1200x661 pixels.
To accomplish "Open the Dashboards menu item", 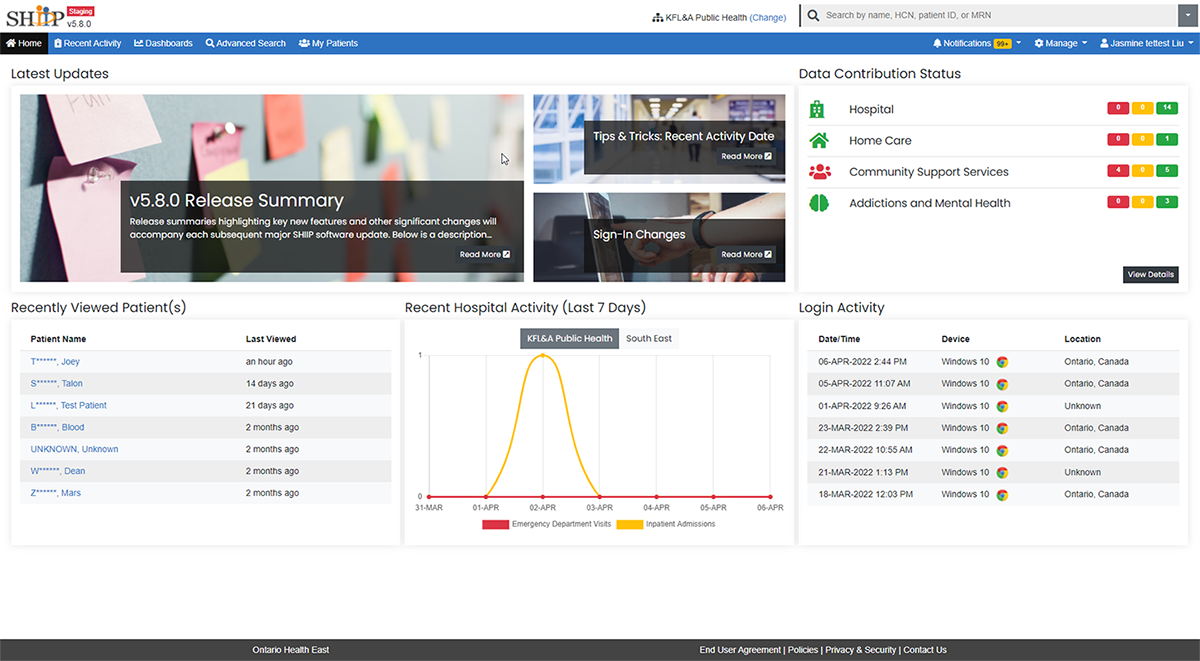I will point(163,43).
